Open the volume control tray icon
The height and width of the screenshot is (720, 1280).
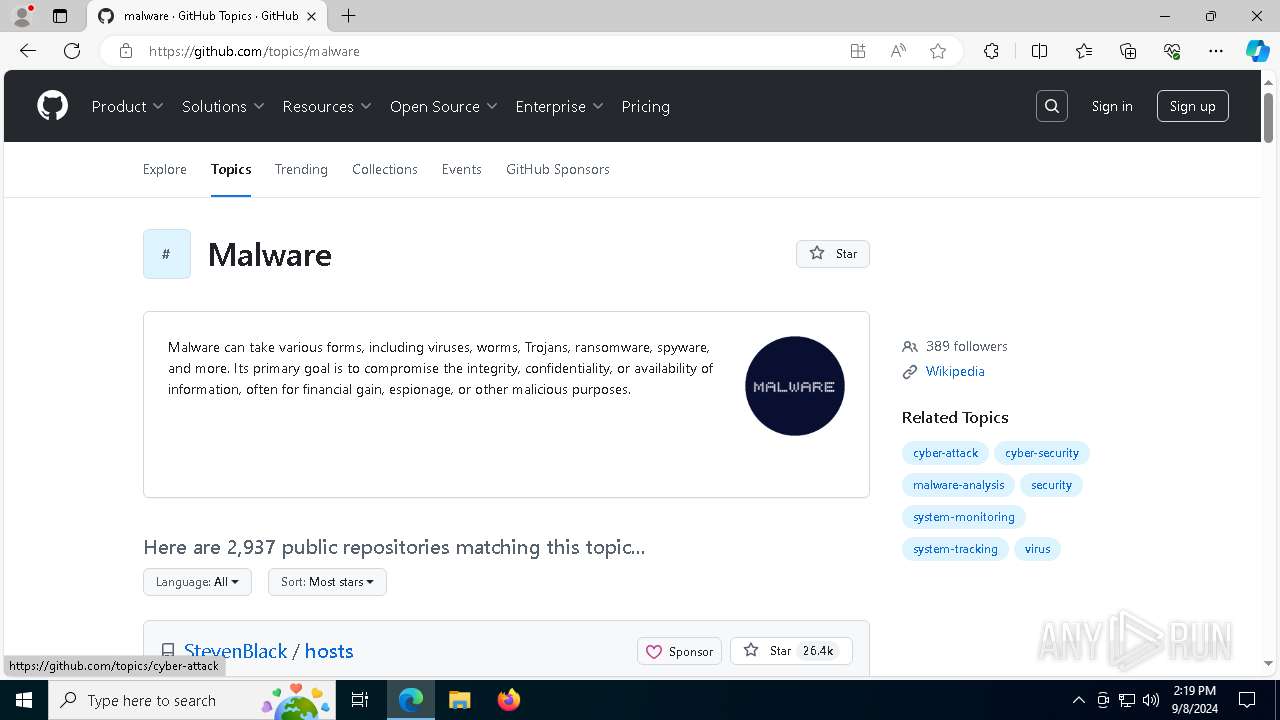[1151, 700]
